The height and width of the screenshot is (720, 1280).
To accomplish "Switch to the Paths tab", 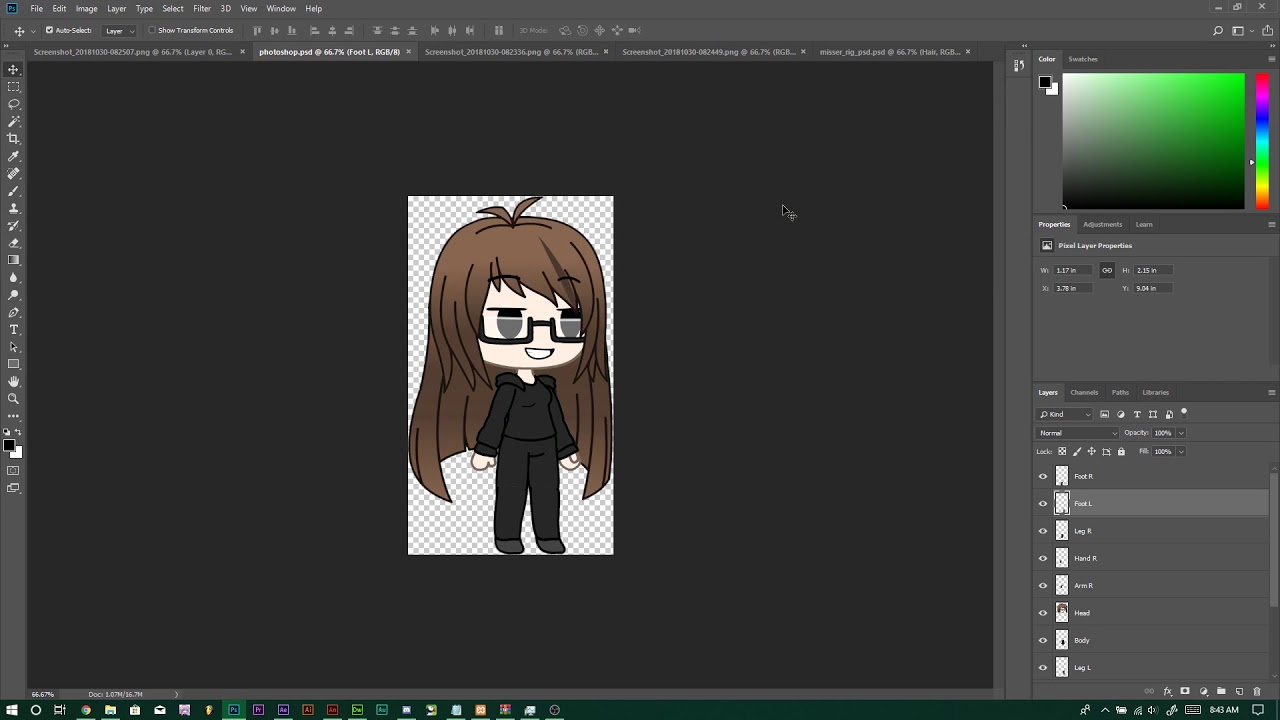I will [x=1120, y=393].
